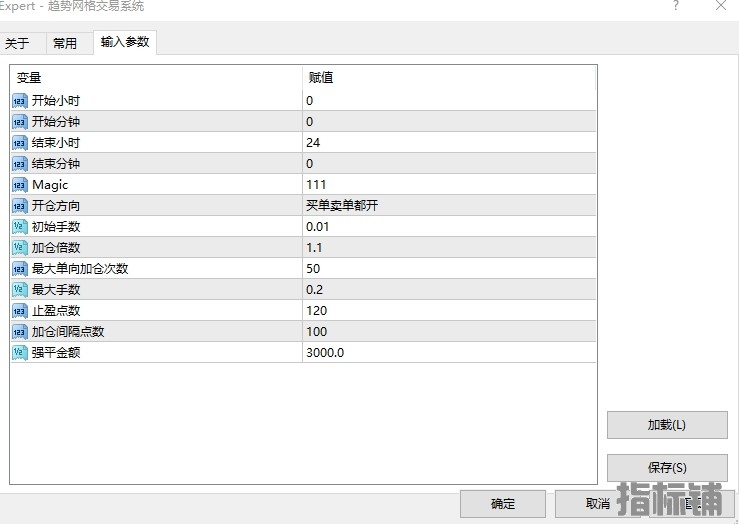Edit the 止盈点数 value 120
Viewport: 739px width, 524px height.
tap(449, 311)
